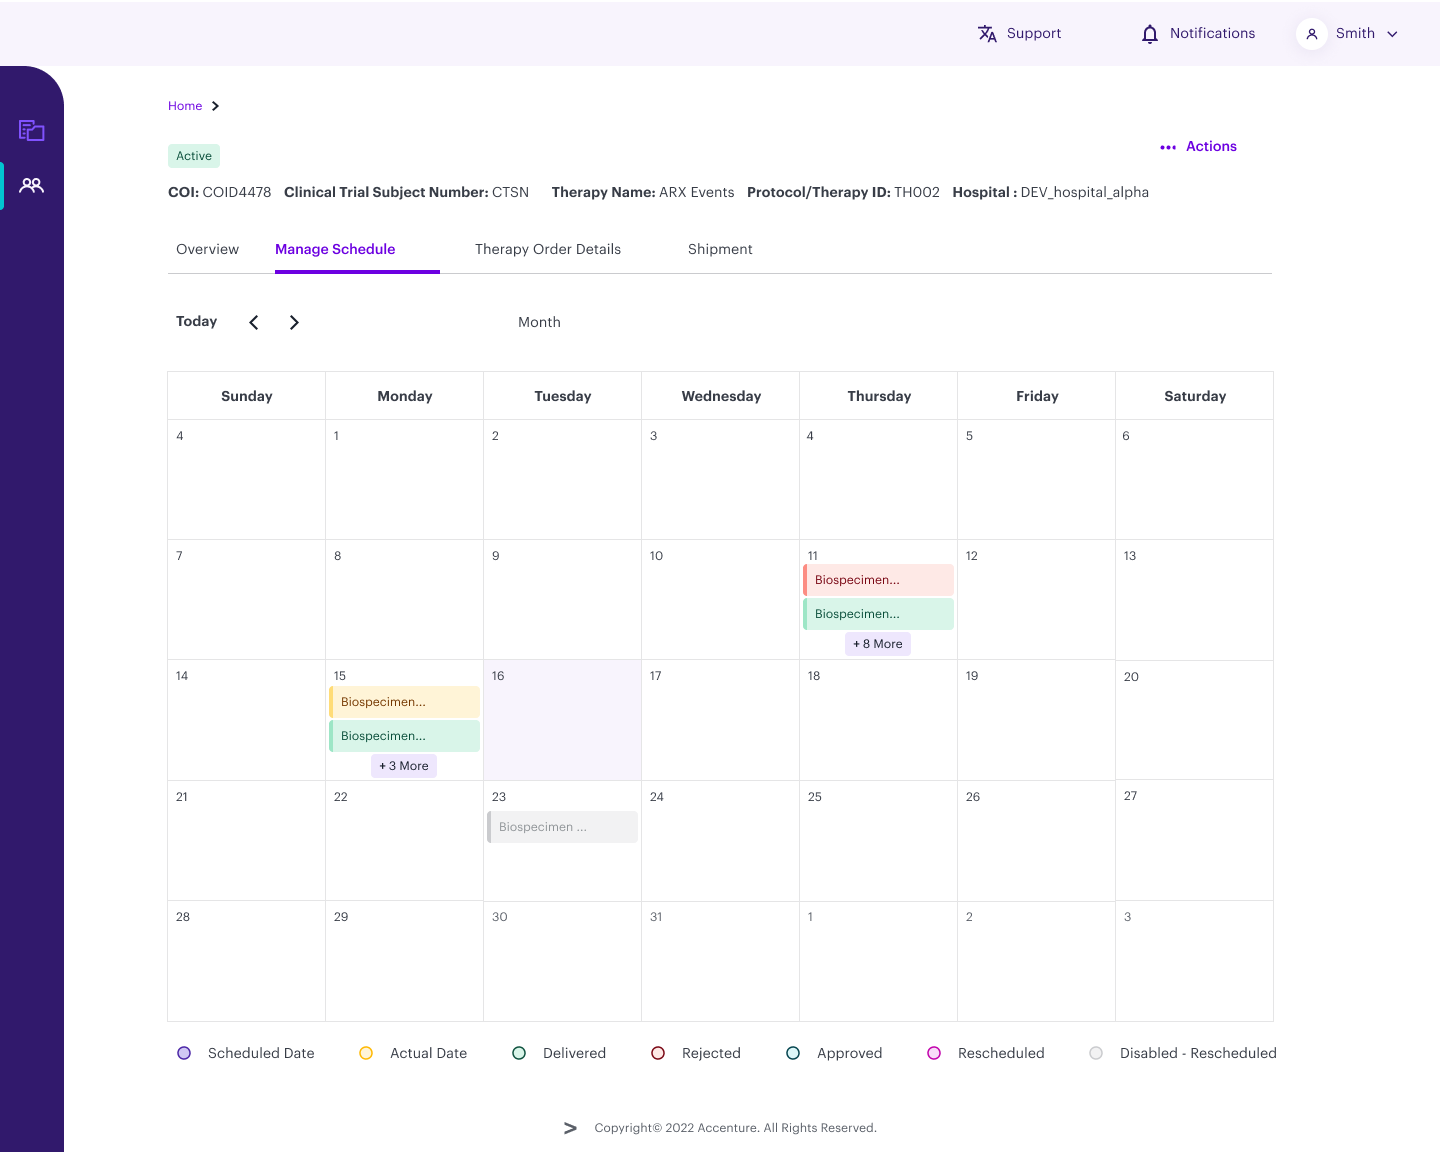Go to the previous month with the left chevron

click(253, 322)
